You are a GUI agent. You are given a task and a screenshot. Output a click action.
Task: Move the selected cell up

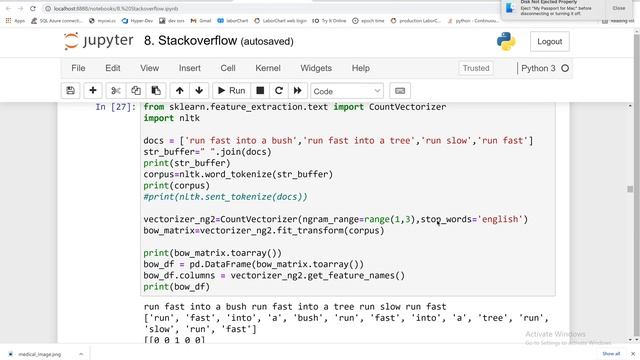click(180, 91)
